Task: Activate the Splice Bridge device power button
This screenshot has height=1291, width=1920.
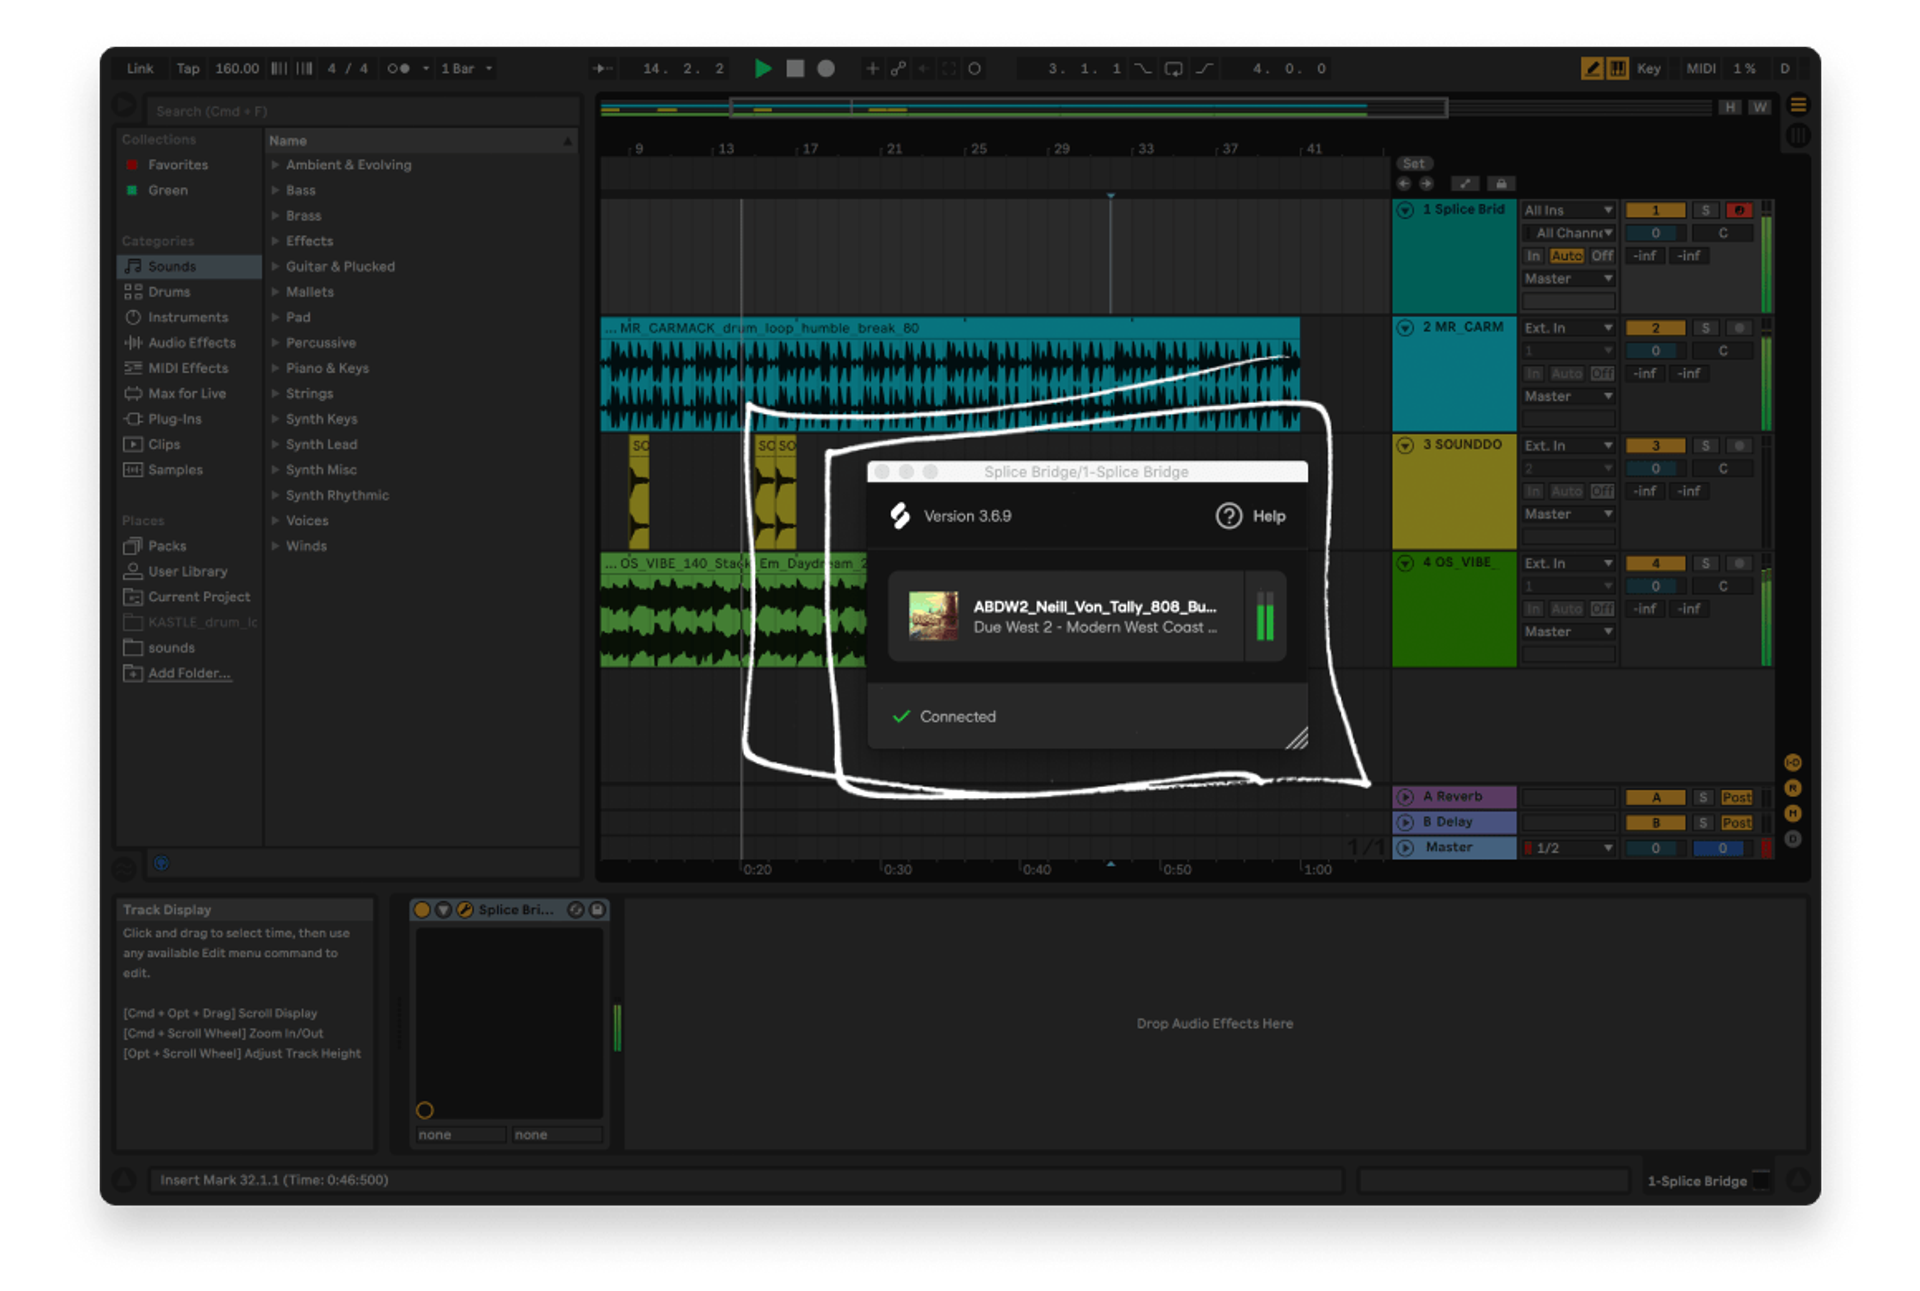Action: [422, 910]
